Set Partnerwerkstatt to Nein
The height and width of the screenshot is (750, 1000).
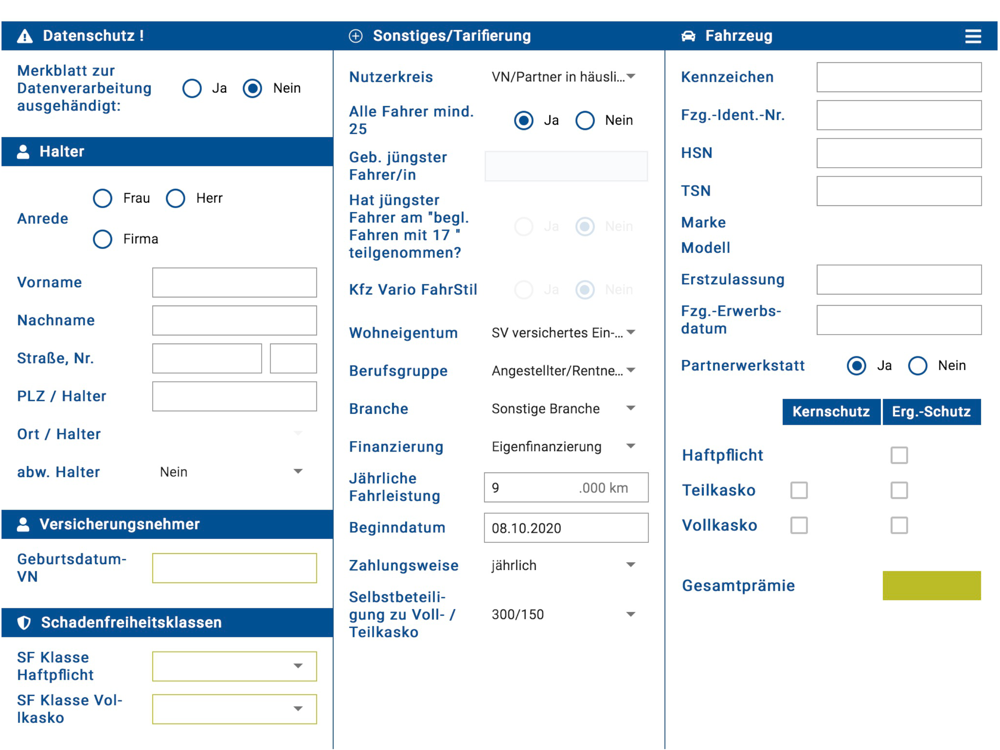[918, 366]
